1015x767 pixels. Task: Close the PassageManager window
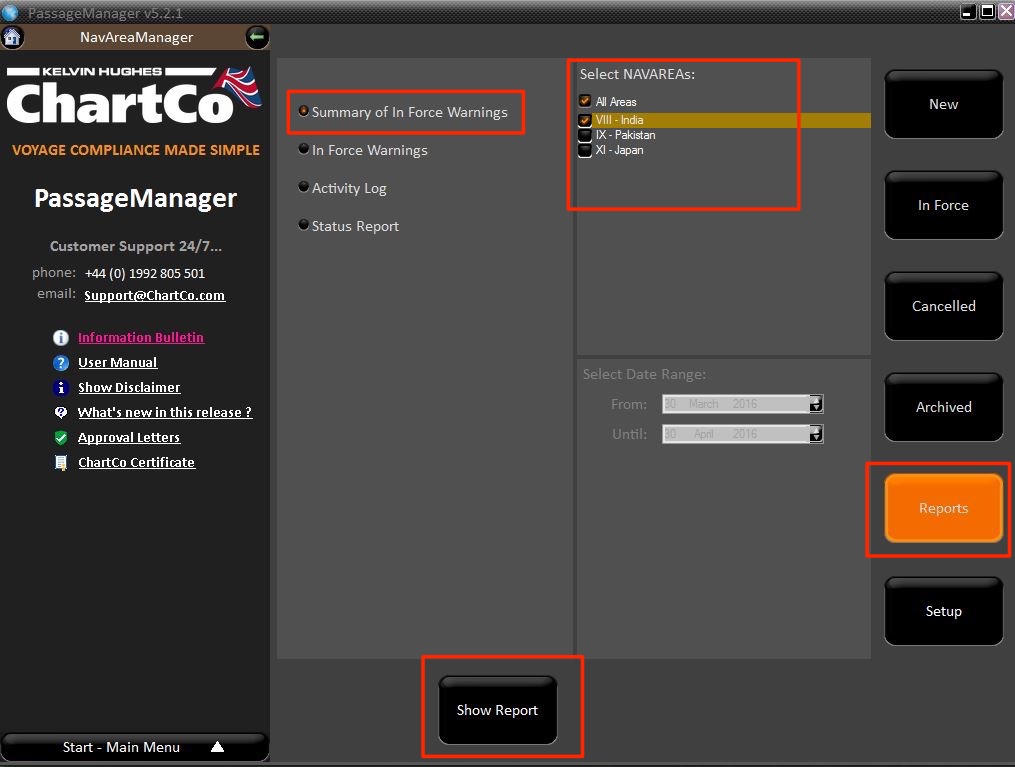click(1006, 12)
